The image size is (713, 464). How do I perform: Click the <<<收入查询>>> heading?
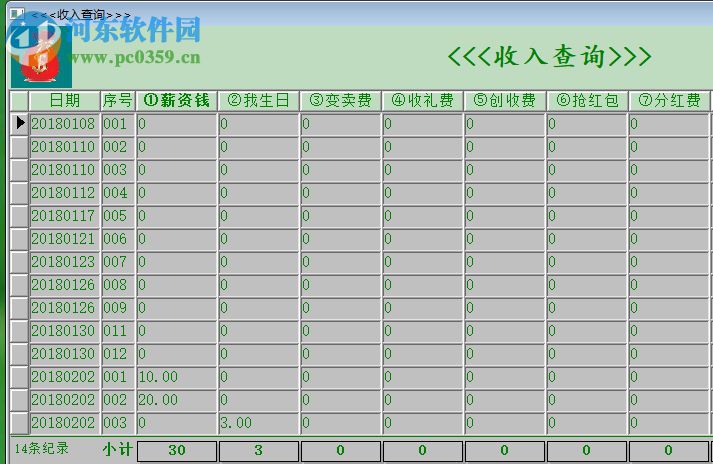549,57
